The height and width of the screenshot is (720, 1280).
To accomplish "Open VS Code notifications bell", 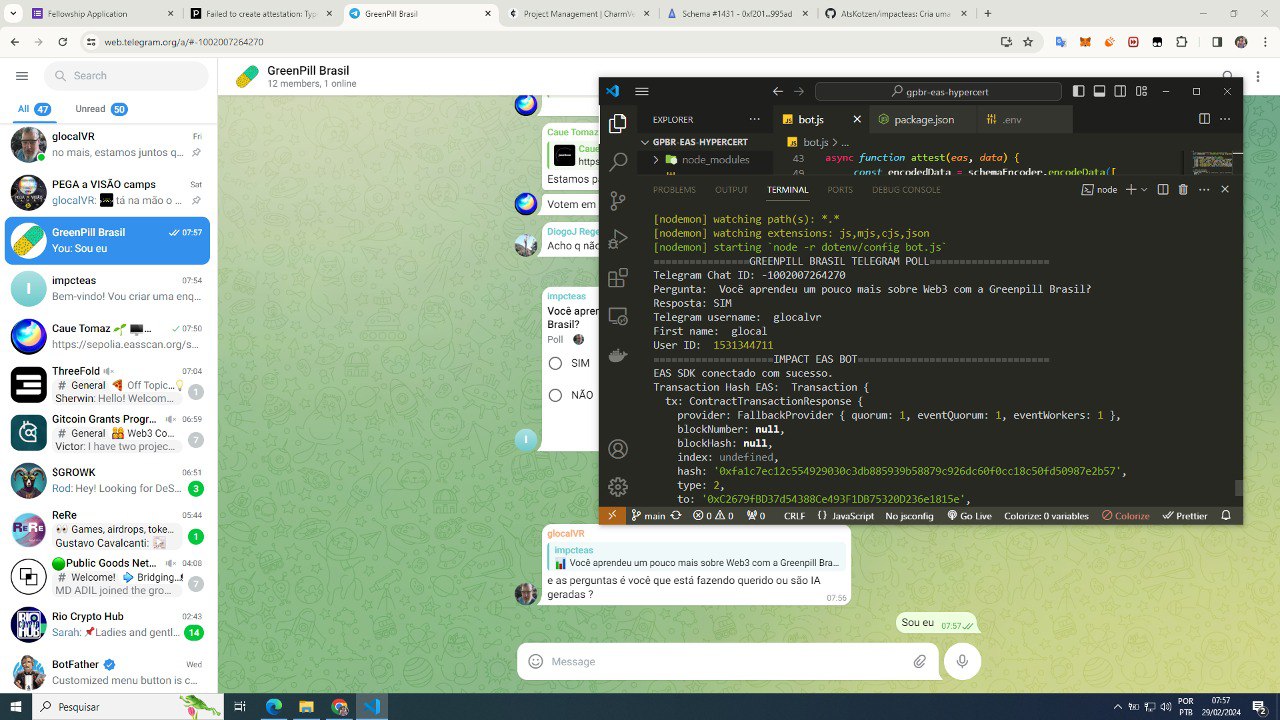I will point(1226,516).
